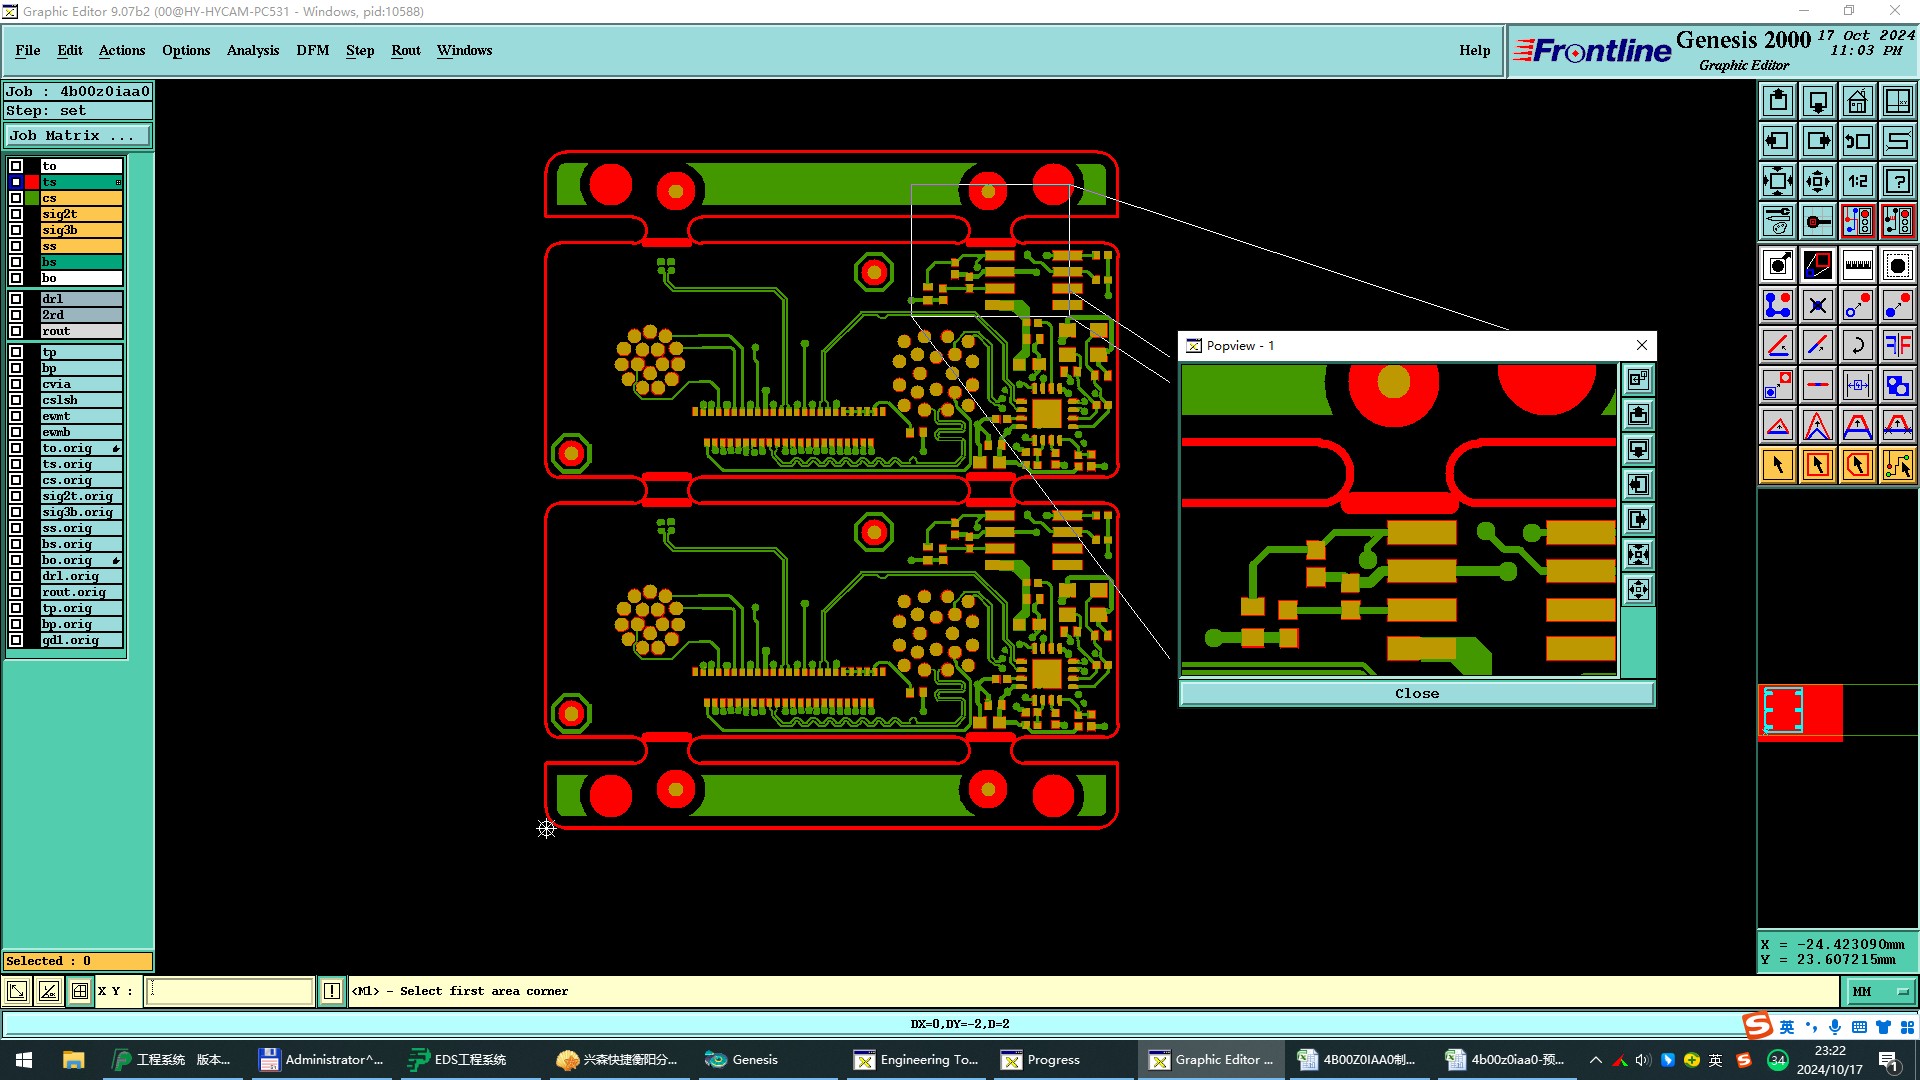Toggle the checkbox for layer cs

click(x=16, y=198)
